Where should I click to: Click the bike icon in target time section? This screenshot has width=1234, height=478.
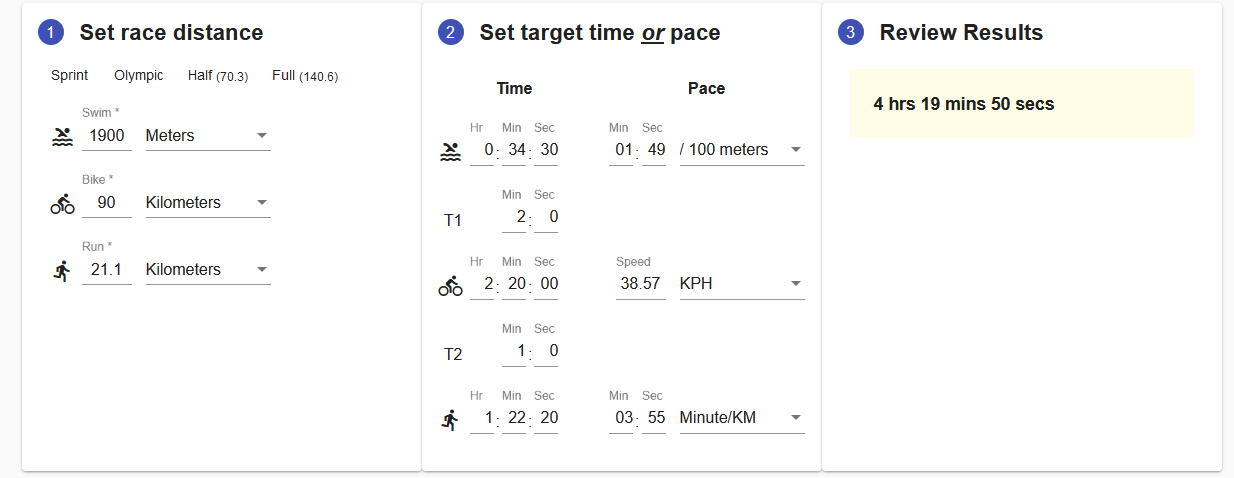click(450, 285)
